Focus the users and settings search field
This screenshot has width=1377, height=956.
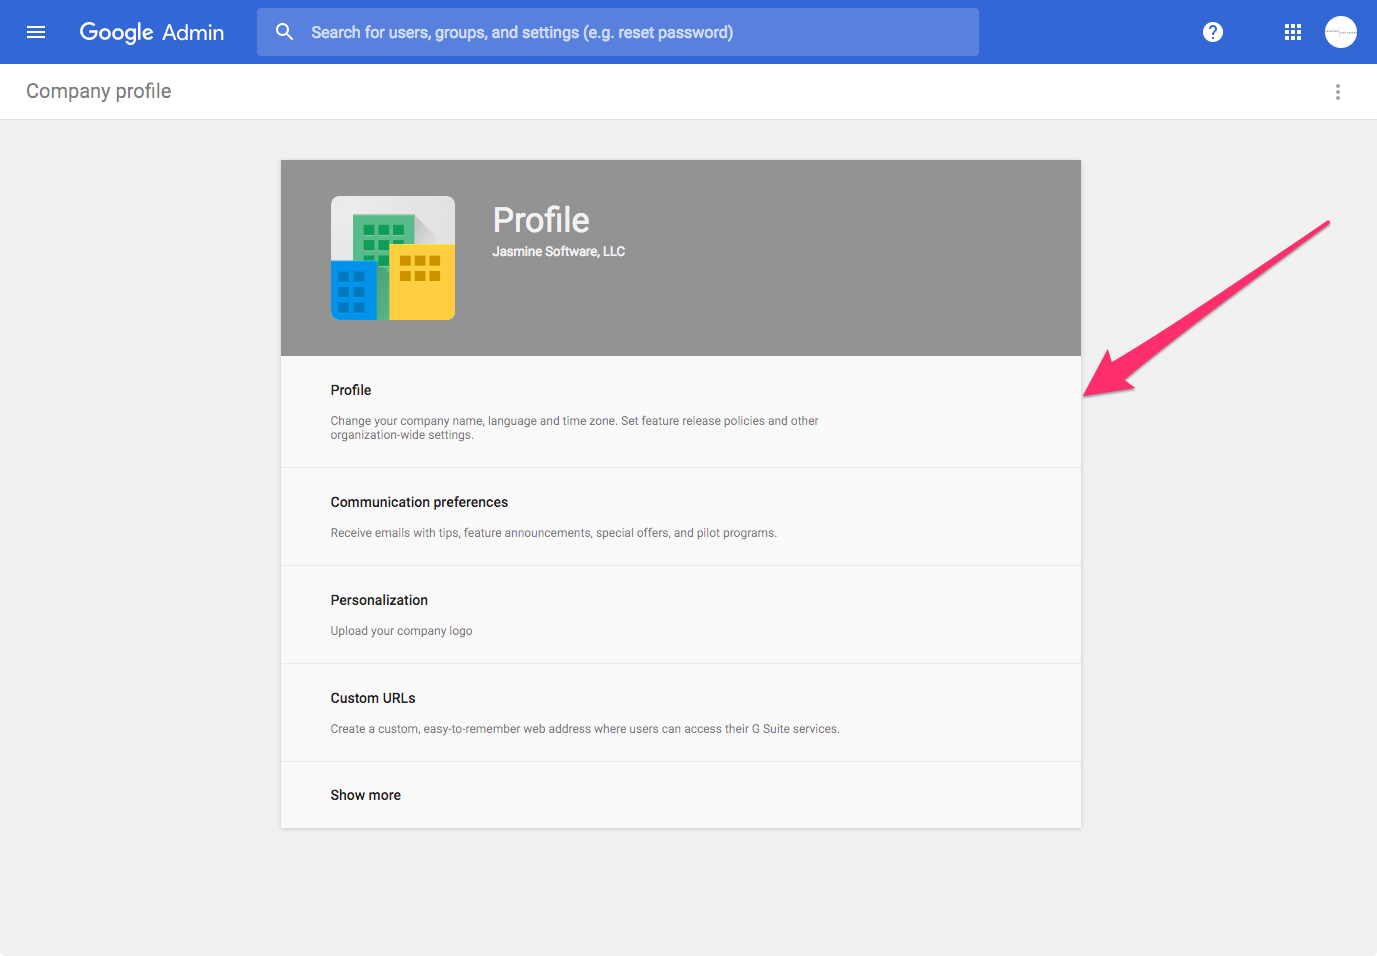click(618, 32)
